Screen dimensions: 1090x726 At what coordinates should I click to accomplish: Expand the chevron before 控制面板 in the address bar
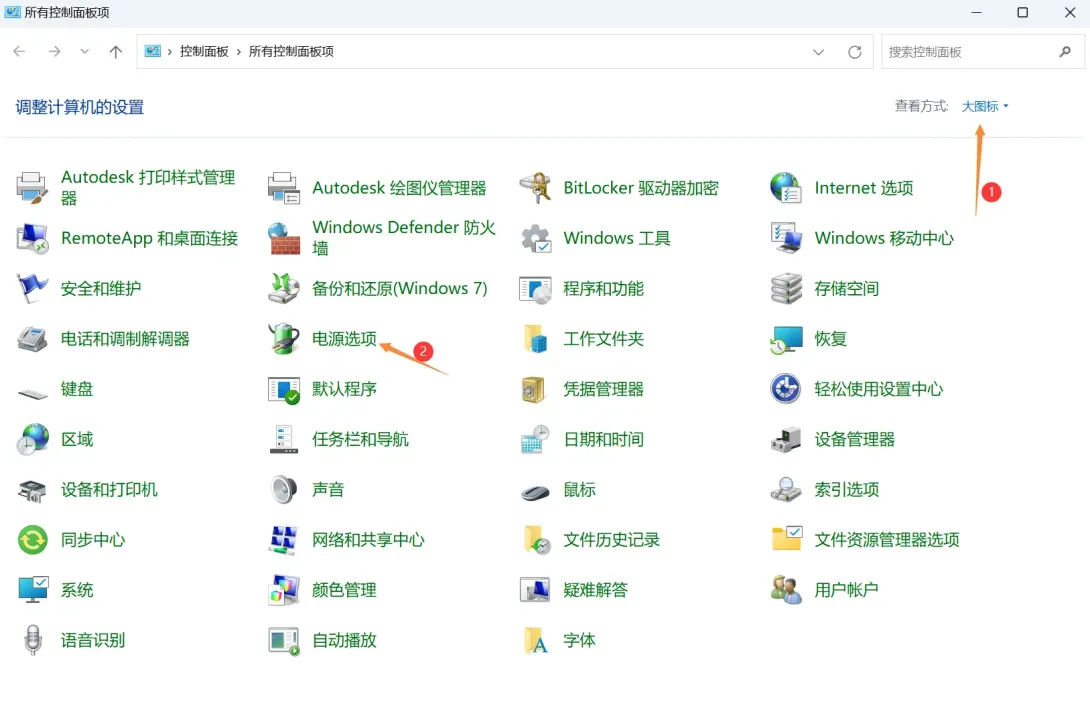point(170,52)
